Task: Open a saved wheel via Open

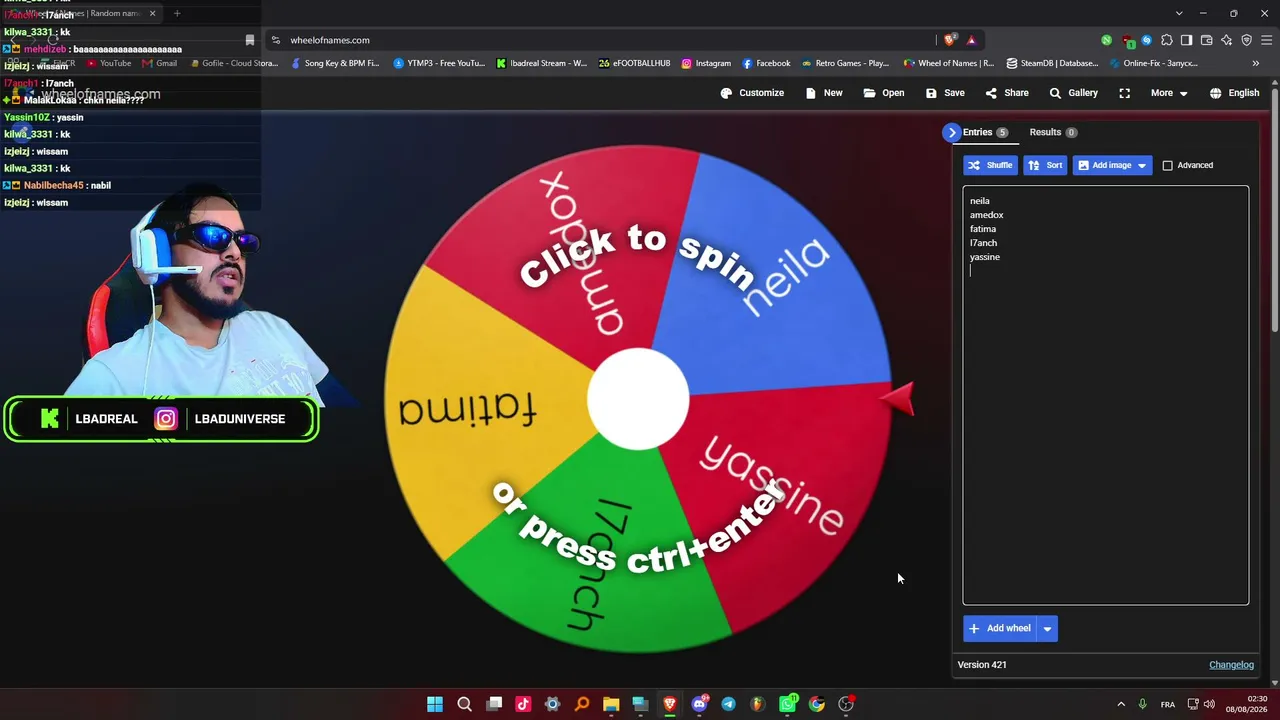Action: point(884,93)
